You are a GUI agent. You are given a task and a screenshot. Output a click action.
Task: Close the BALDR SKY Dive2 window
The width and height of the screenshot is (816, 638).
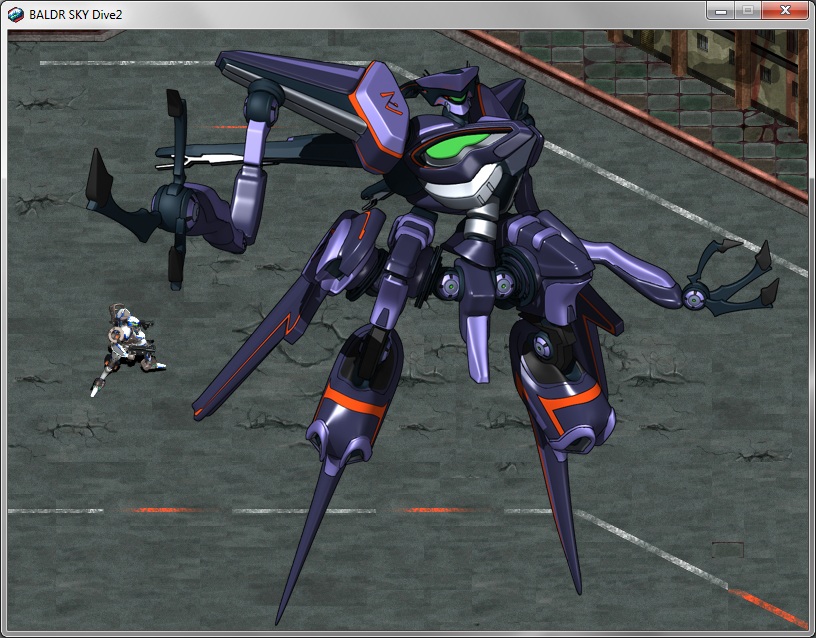pos(785,10)
